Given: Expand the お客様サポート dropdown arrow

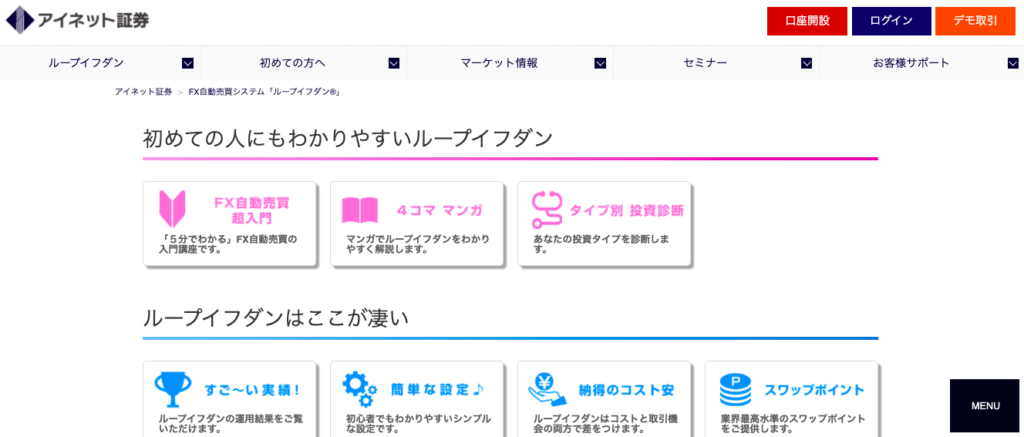Looking at the screenshot, I should pos(1013,63).
